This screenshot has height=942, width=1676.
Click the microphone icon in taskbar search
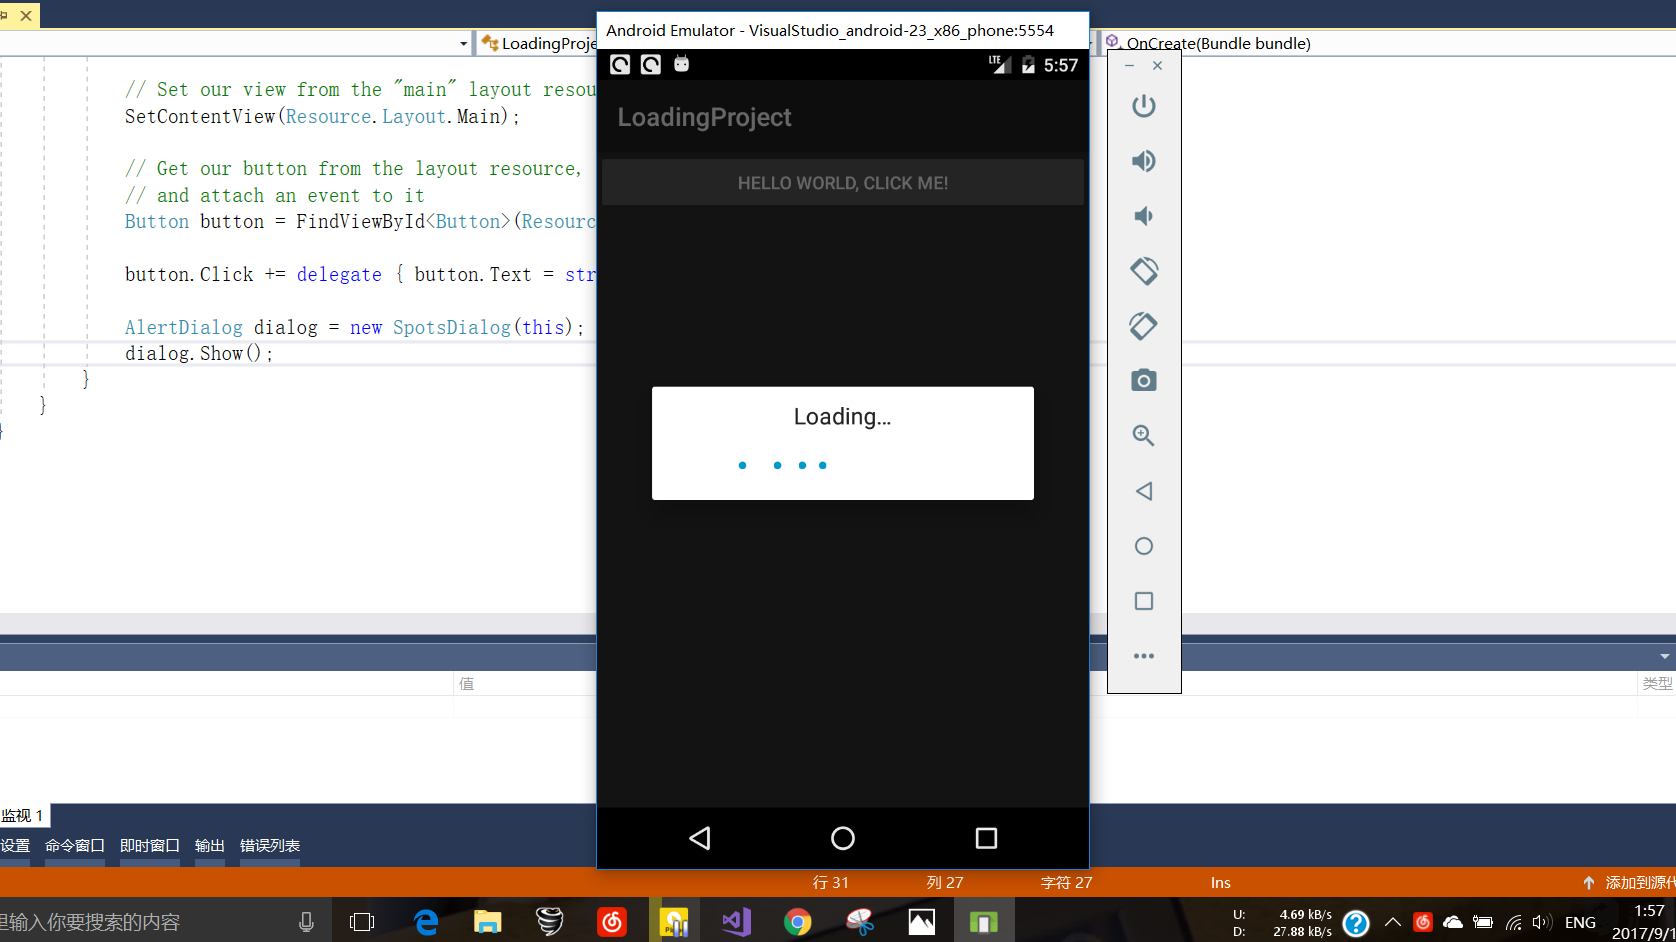306,922
